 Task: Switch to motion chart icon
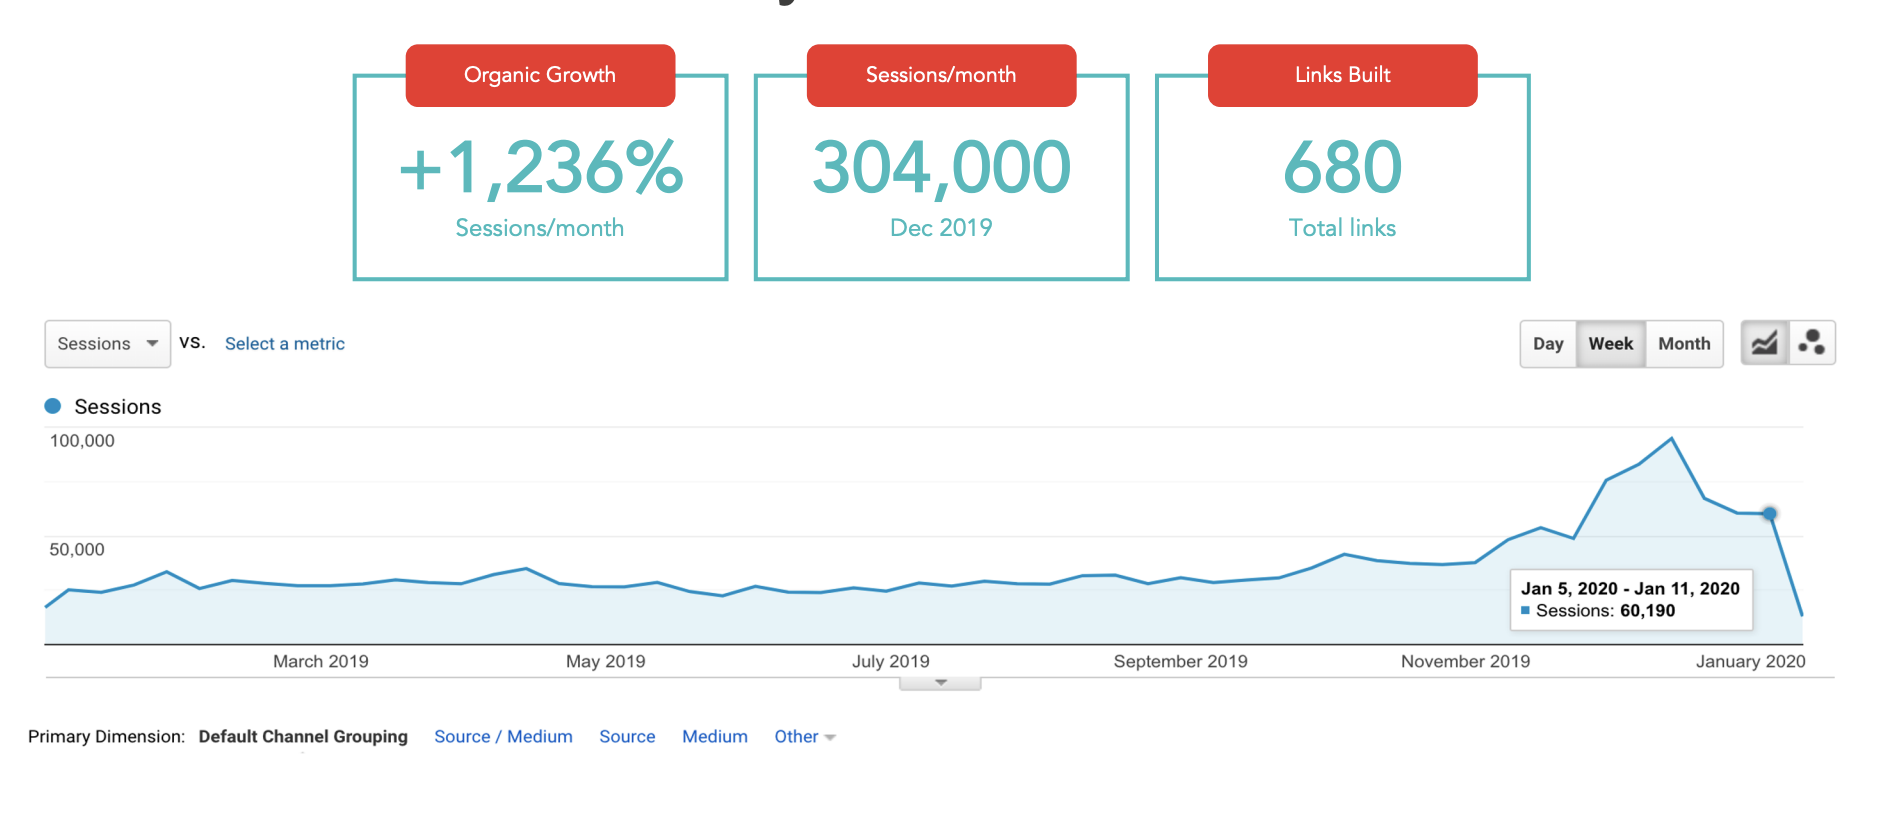(x=1811, y=343)
